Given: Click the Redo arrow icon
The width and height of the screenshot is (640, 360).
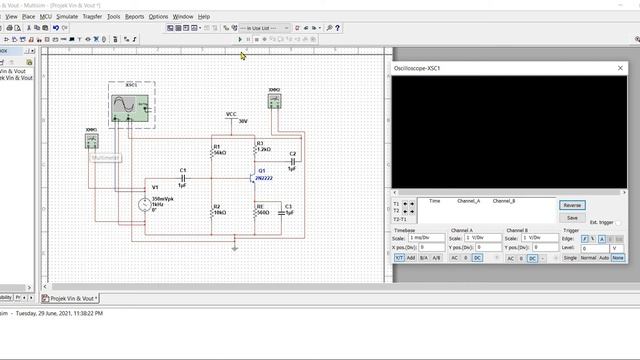Looking at the screenshot, I should pos(64,28).
